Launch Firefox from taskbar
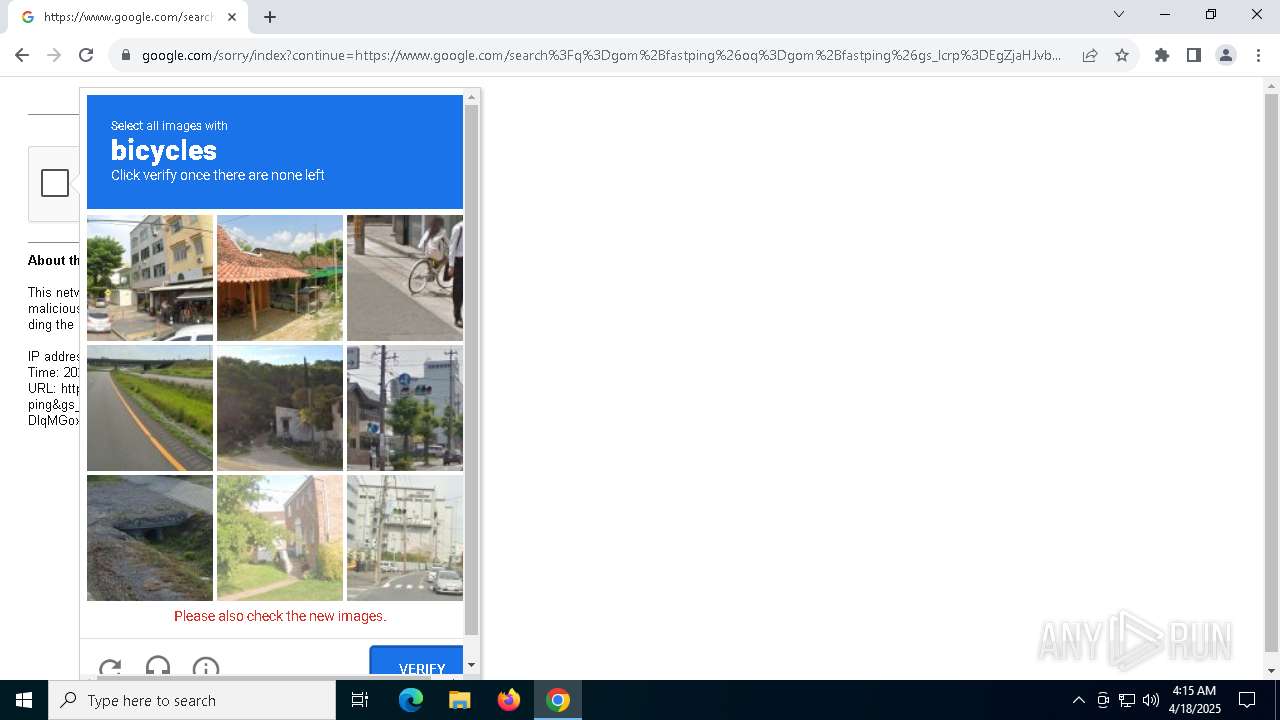Viewport: 1280px width, 720px height. pos(509,700)
